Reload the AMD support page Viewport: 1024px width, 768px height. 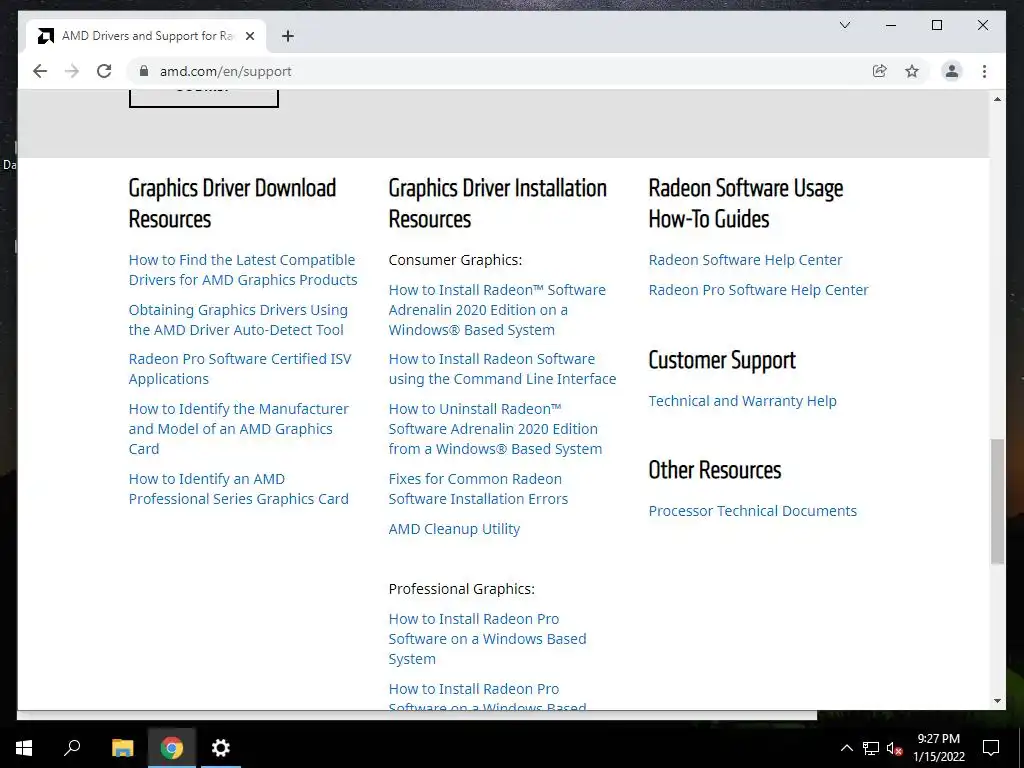tap(104, 71)
